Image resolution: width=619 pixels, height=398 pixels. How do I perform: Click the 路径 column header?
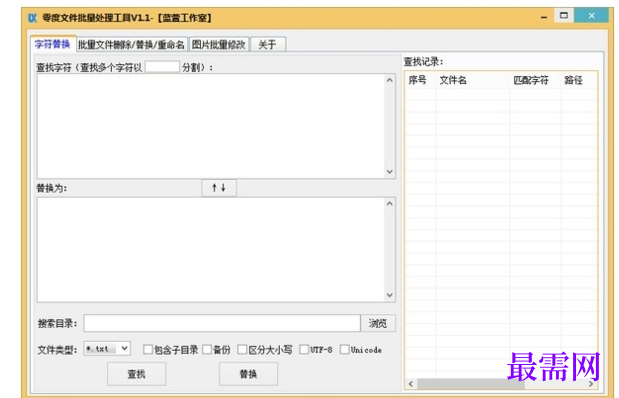pyautogui.click(x=579, y=80)
